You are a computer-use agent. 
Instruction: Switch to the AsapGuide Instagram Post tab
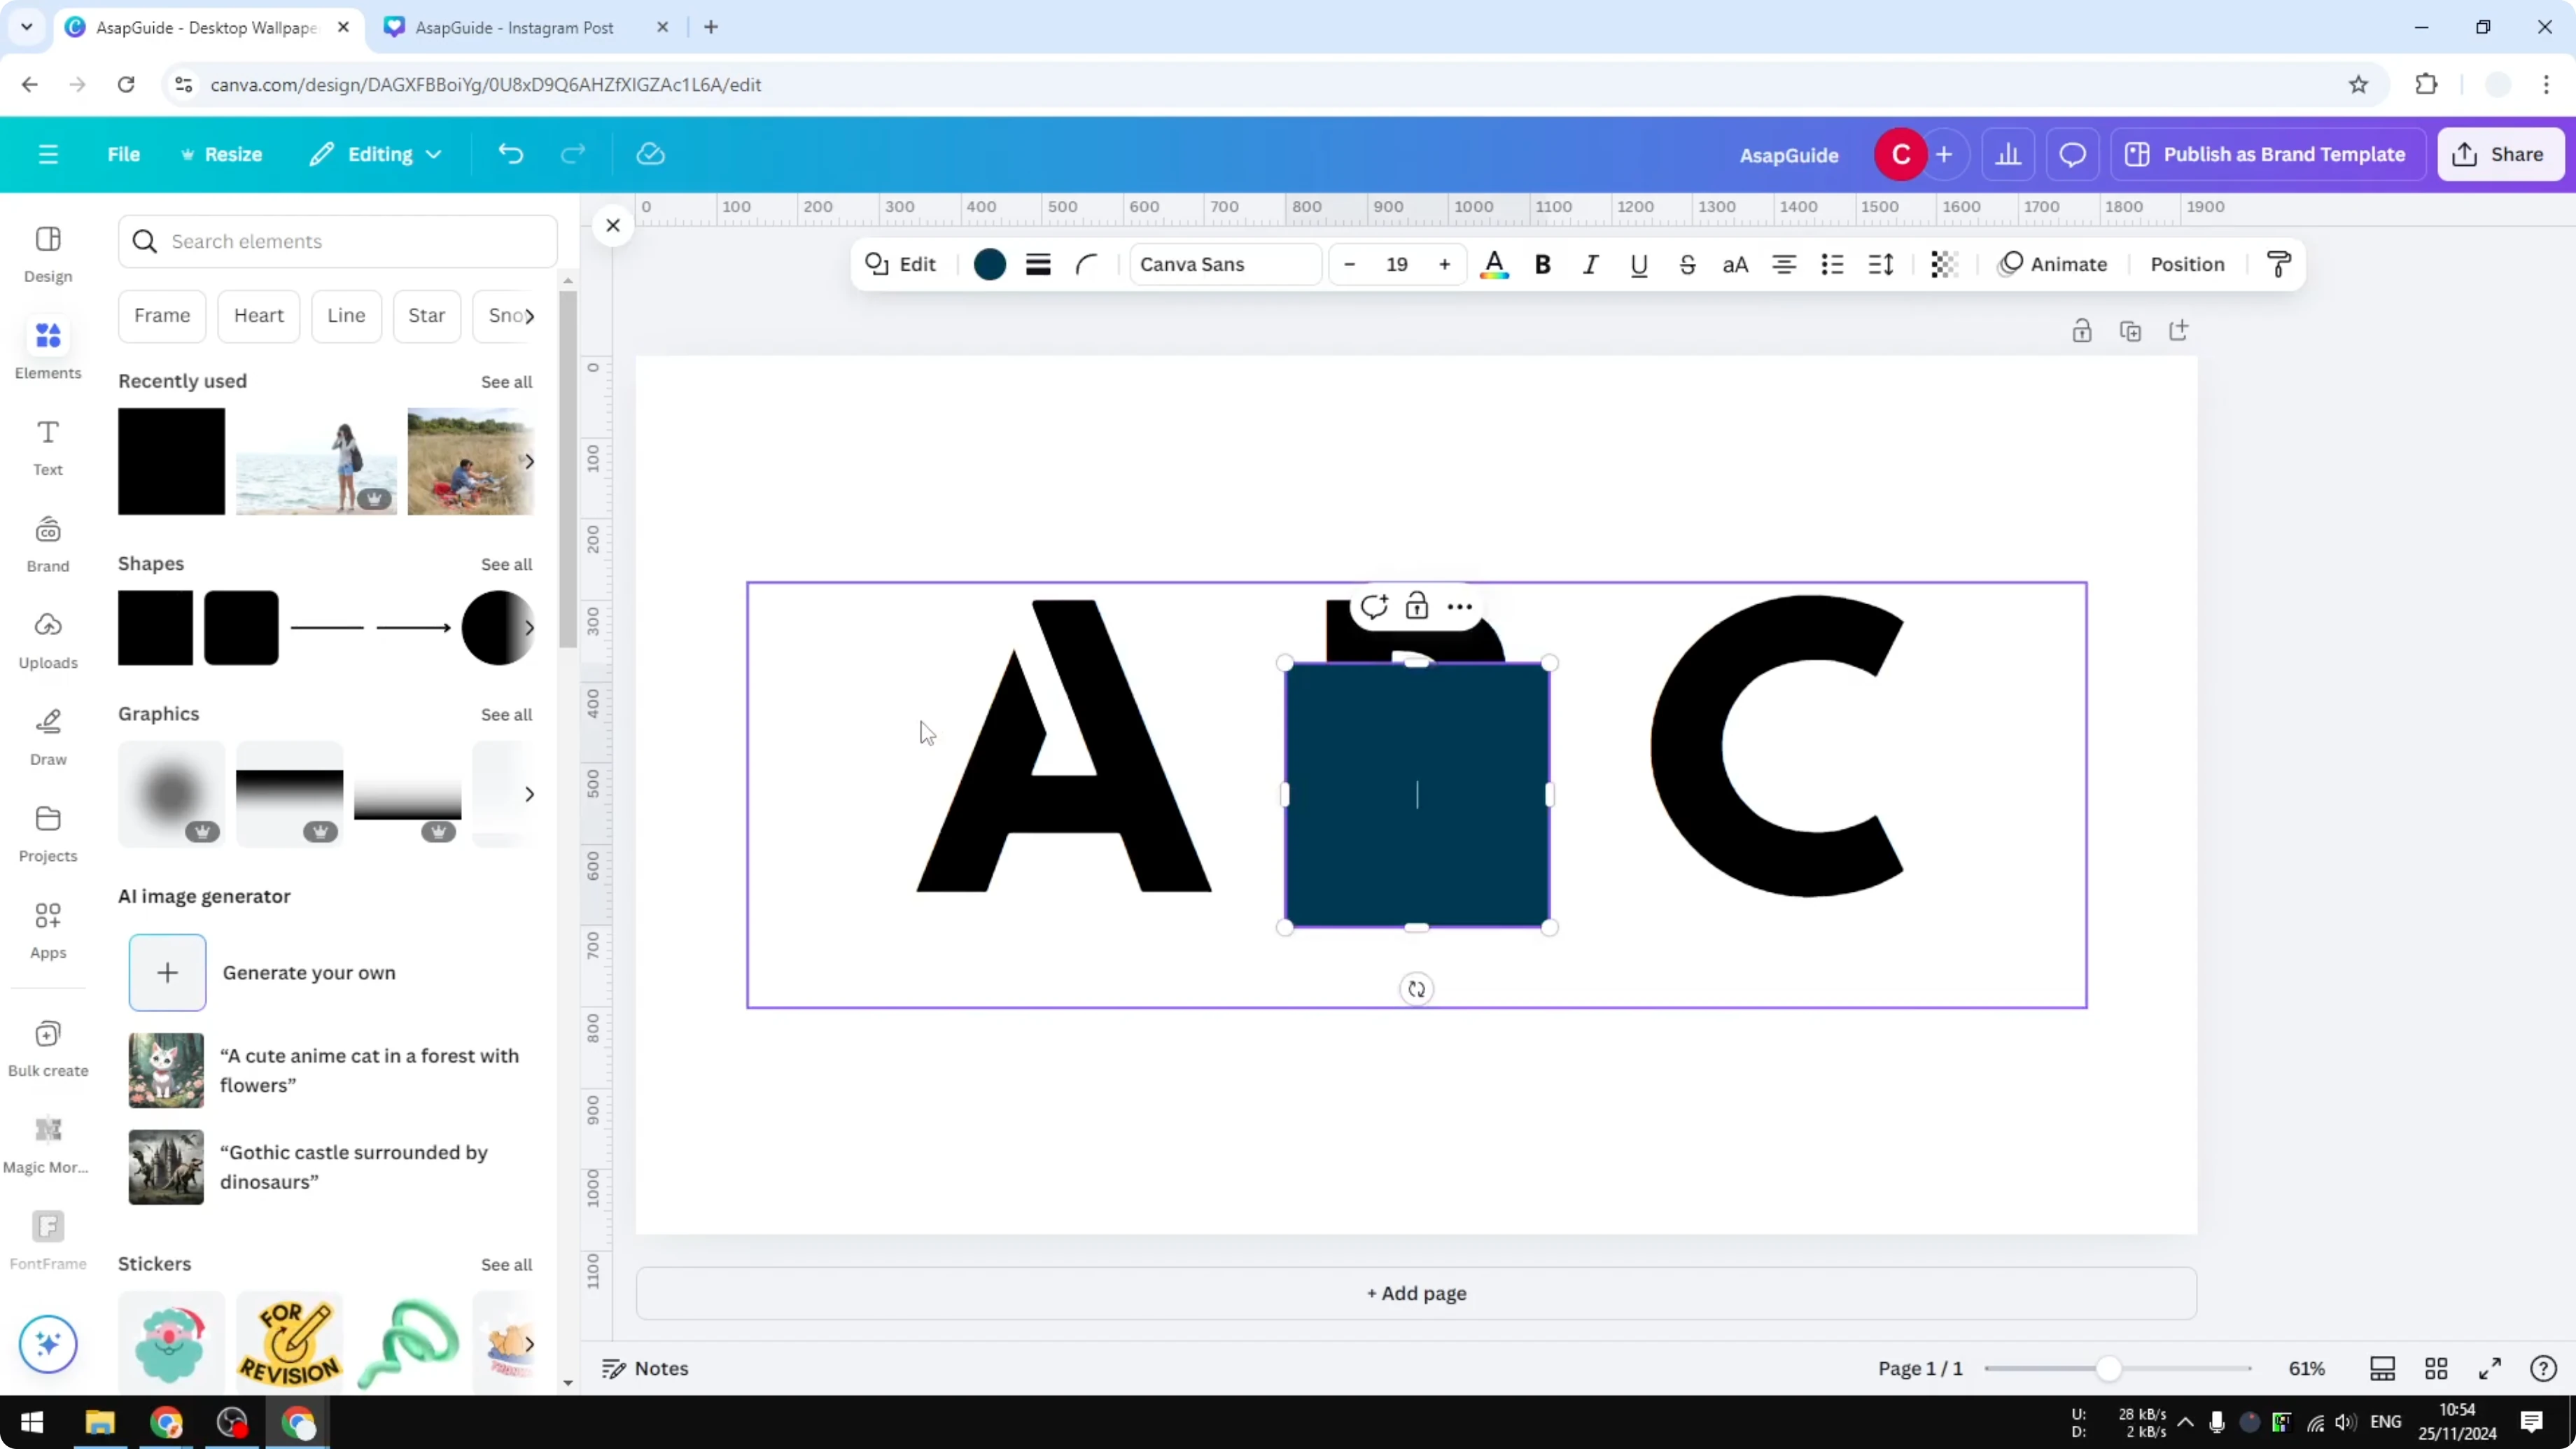pyautogui.click(x=515, y=27)
